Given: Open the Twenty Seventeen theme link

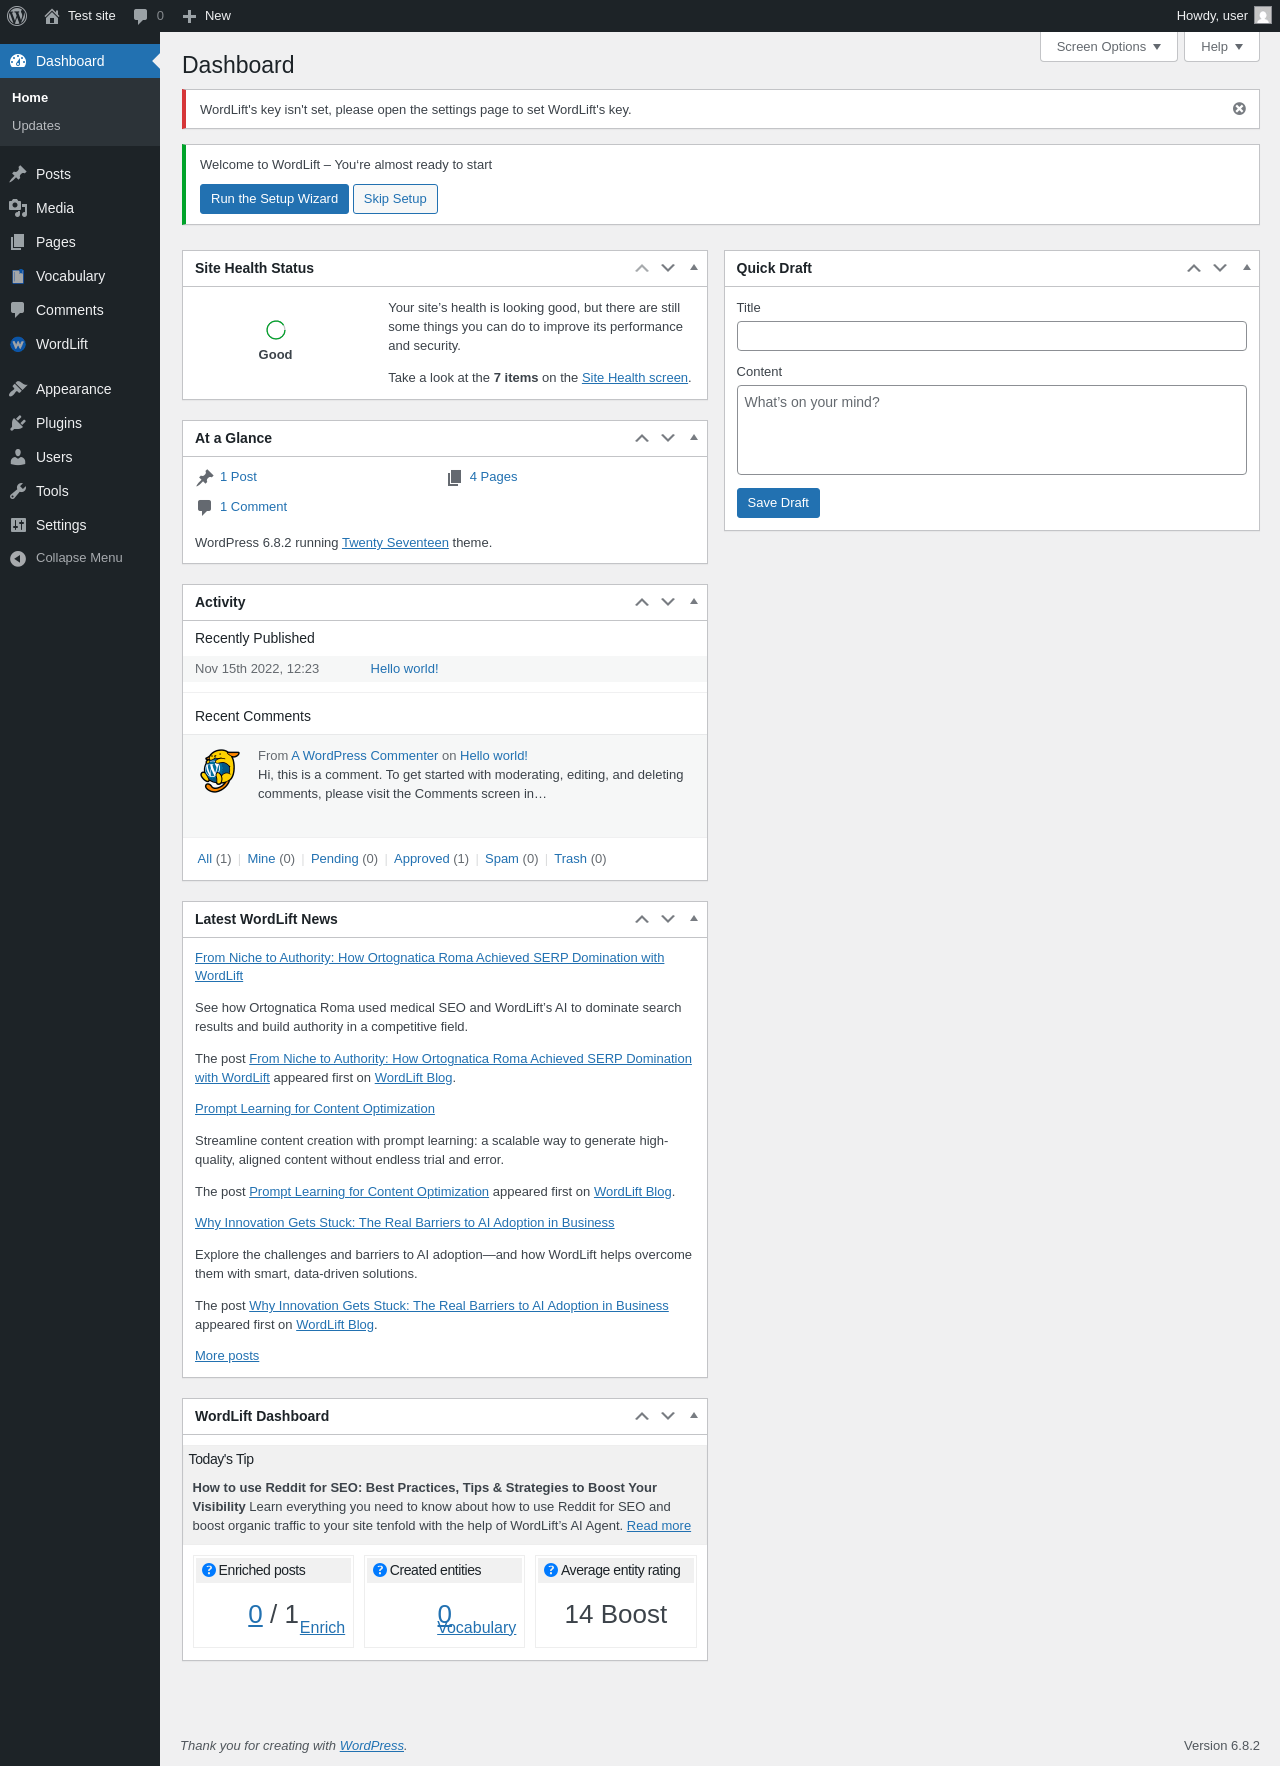Looking at the screenshot, I should click(395, 543).
